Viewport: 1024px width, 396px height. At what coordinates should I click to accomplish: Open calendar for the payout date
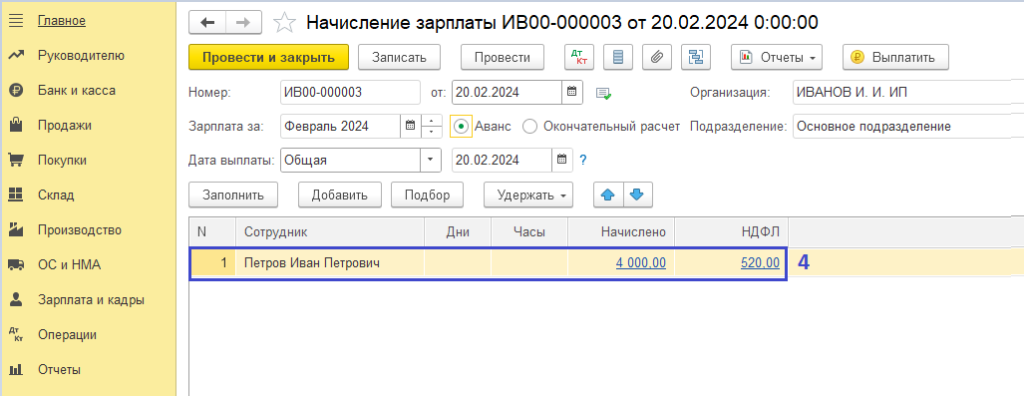[562, 159]
